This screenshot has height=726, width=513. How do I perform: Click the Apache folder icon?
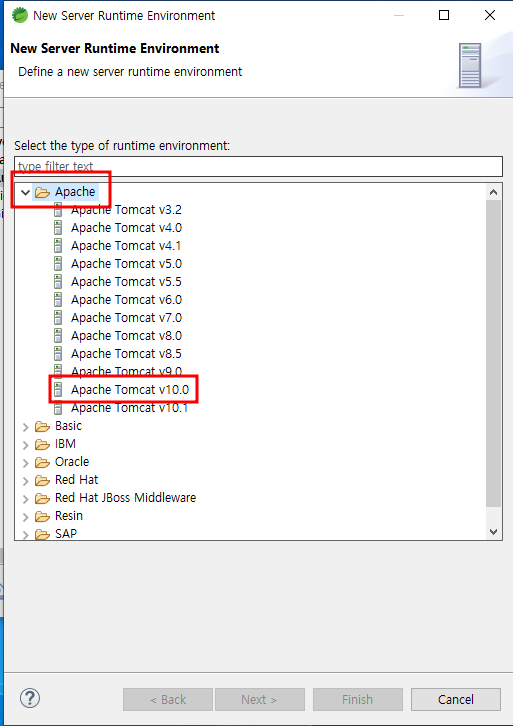coord(43,192)
